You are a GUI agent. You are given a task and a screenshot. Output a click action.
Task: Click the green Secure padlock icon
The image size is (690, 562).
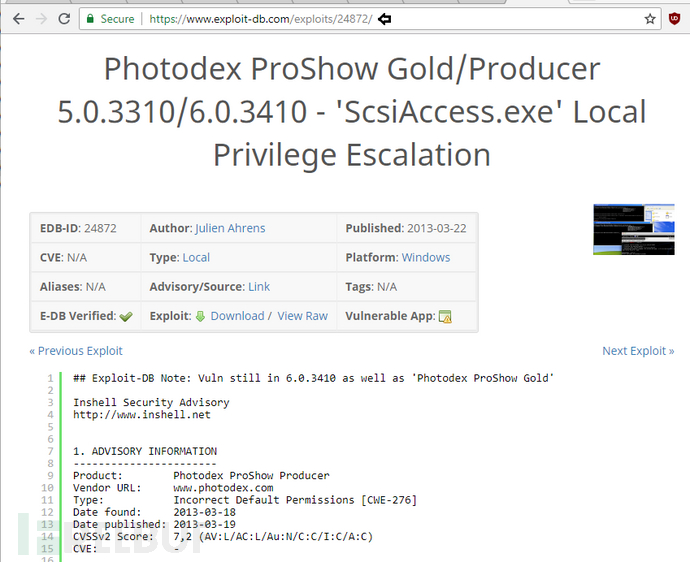tap(90, 19)
